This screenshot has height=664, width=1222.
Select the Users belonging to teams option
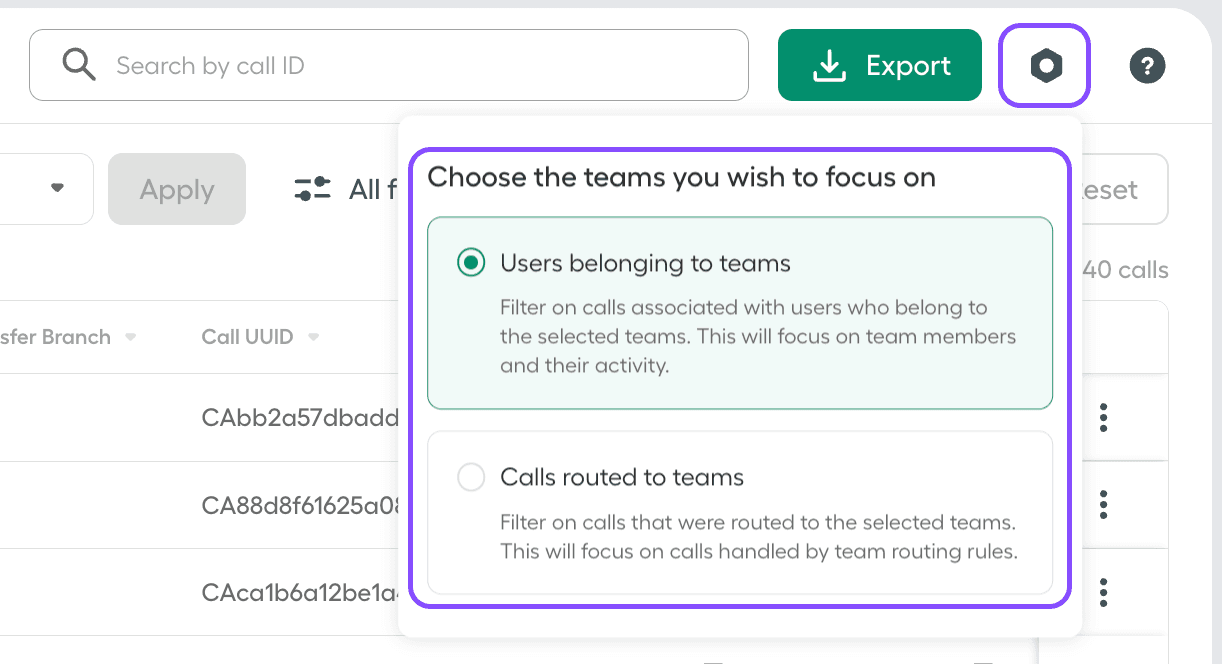(471, 263)
